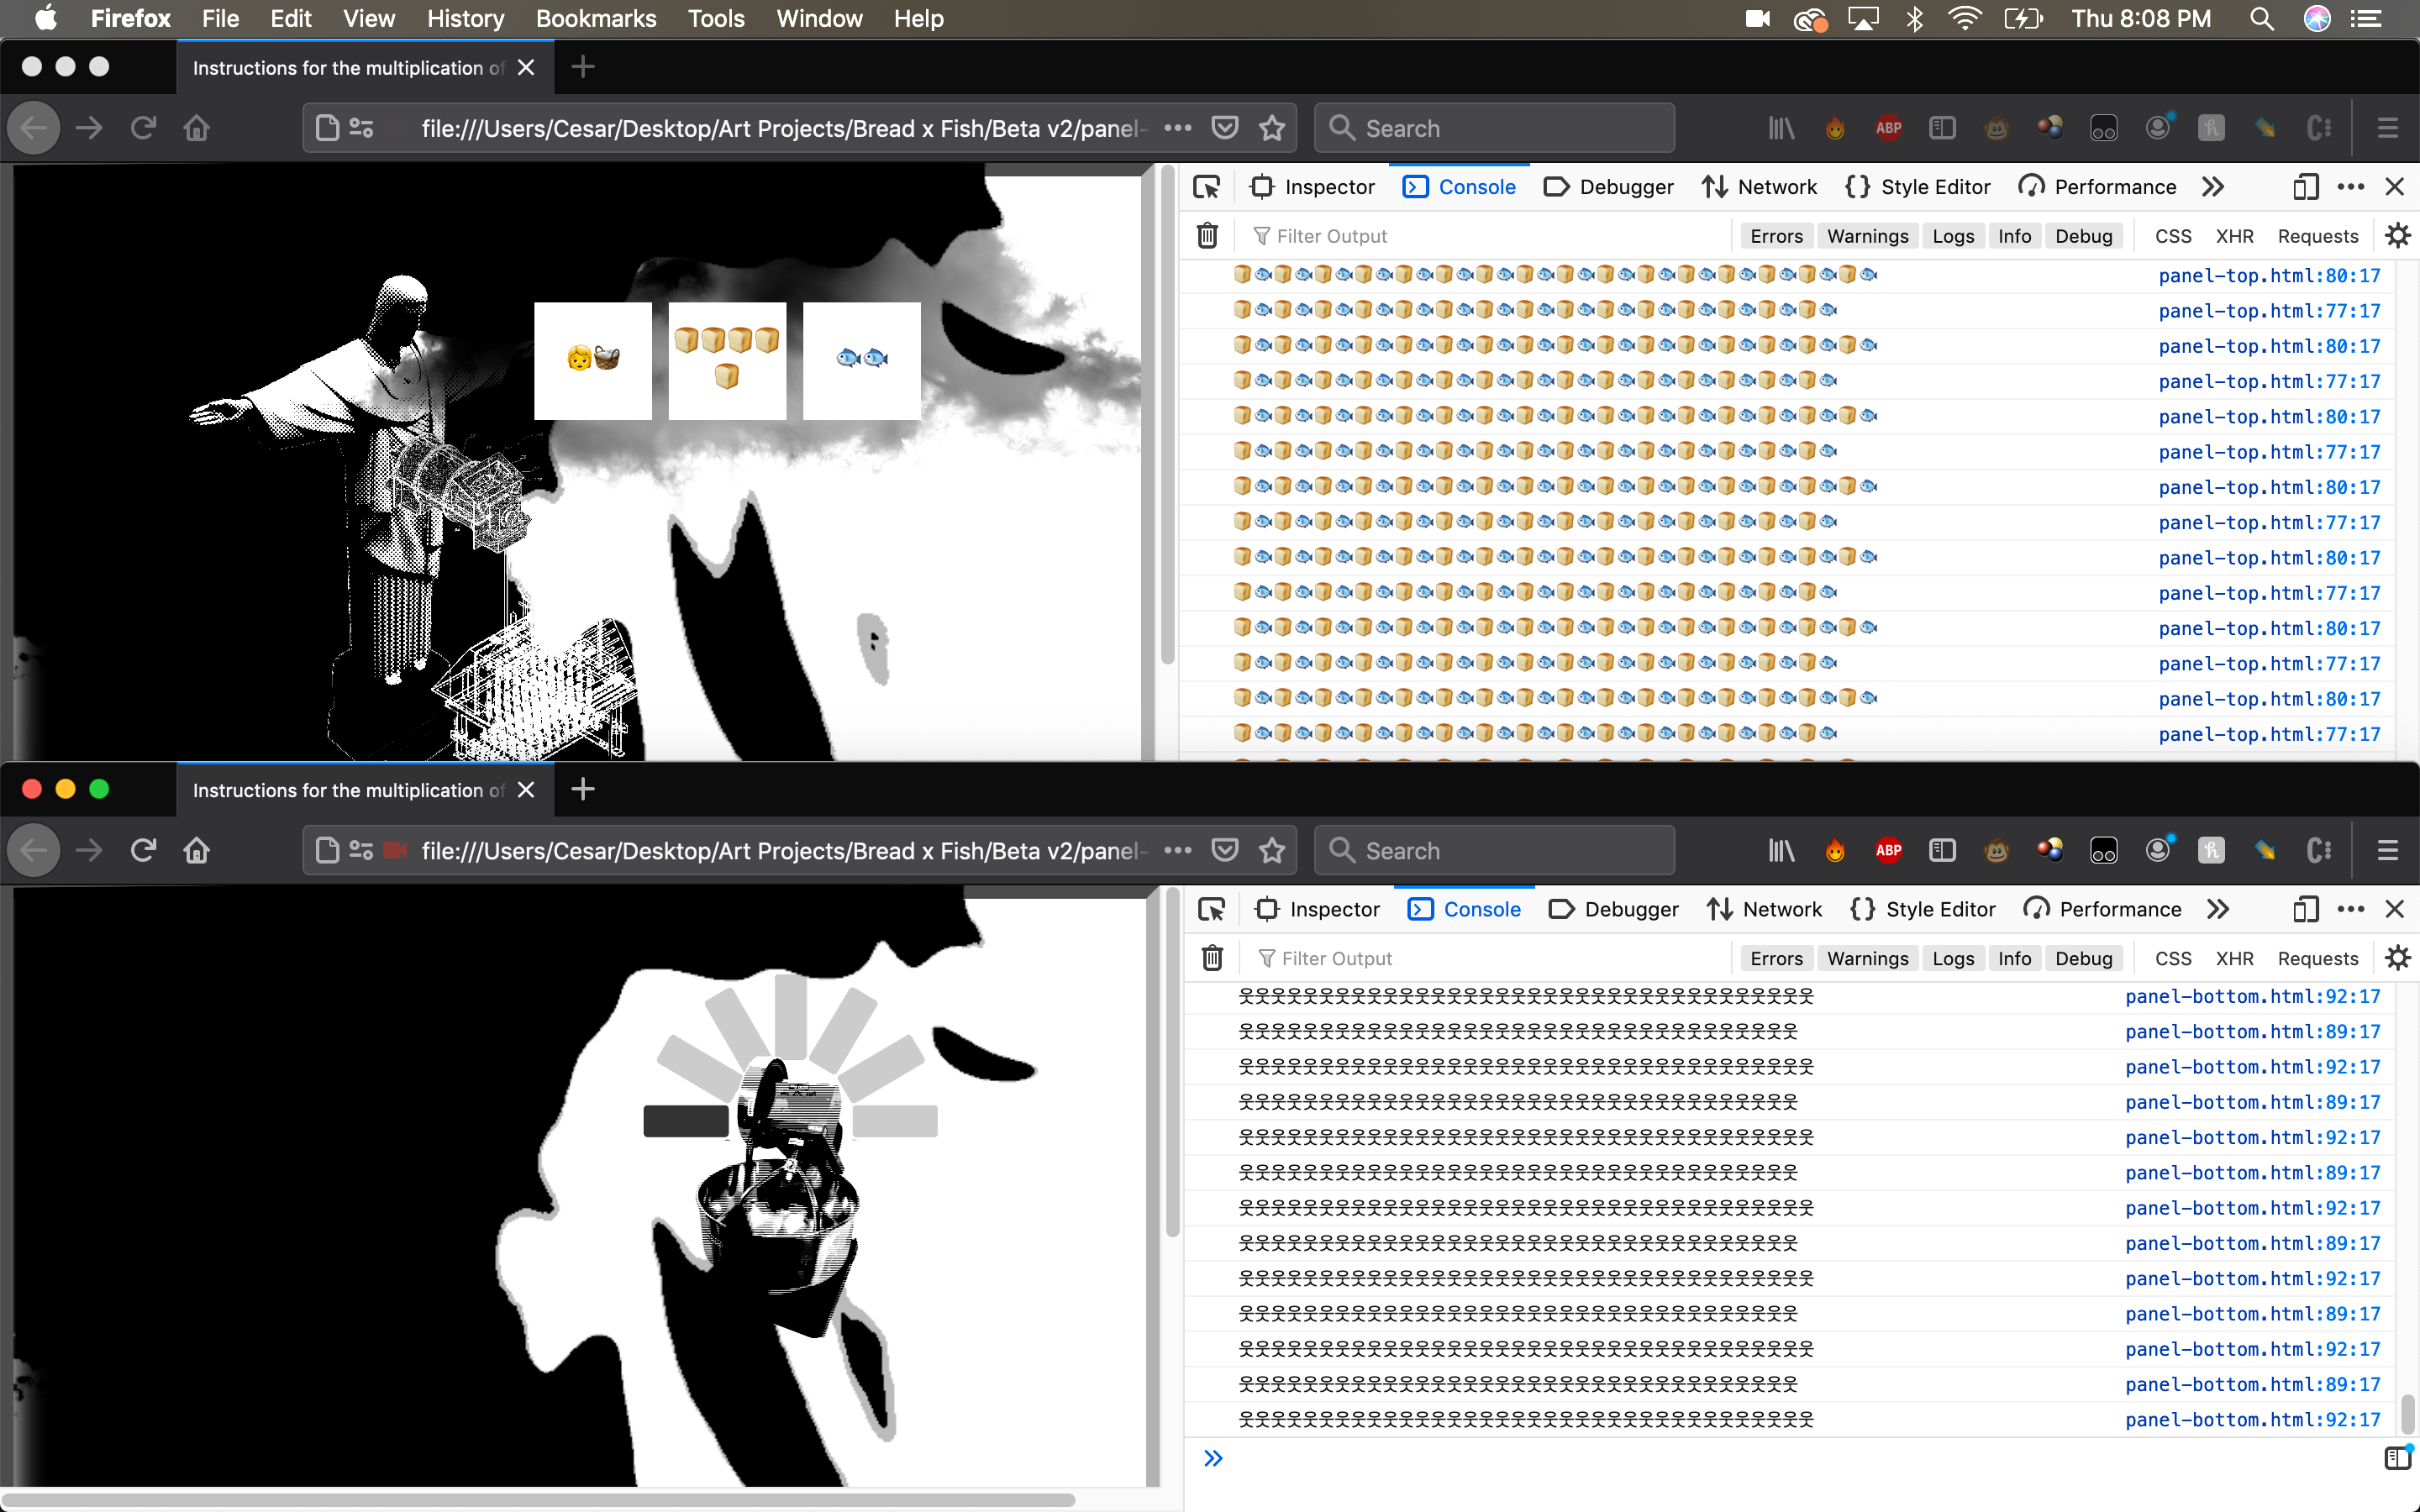The width and height of the screenshot is (2420, 1512).
Task: Bookmark the page with the star in bottom window
Action: pyautogui.click(x=1272, y=850)
